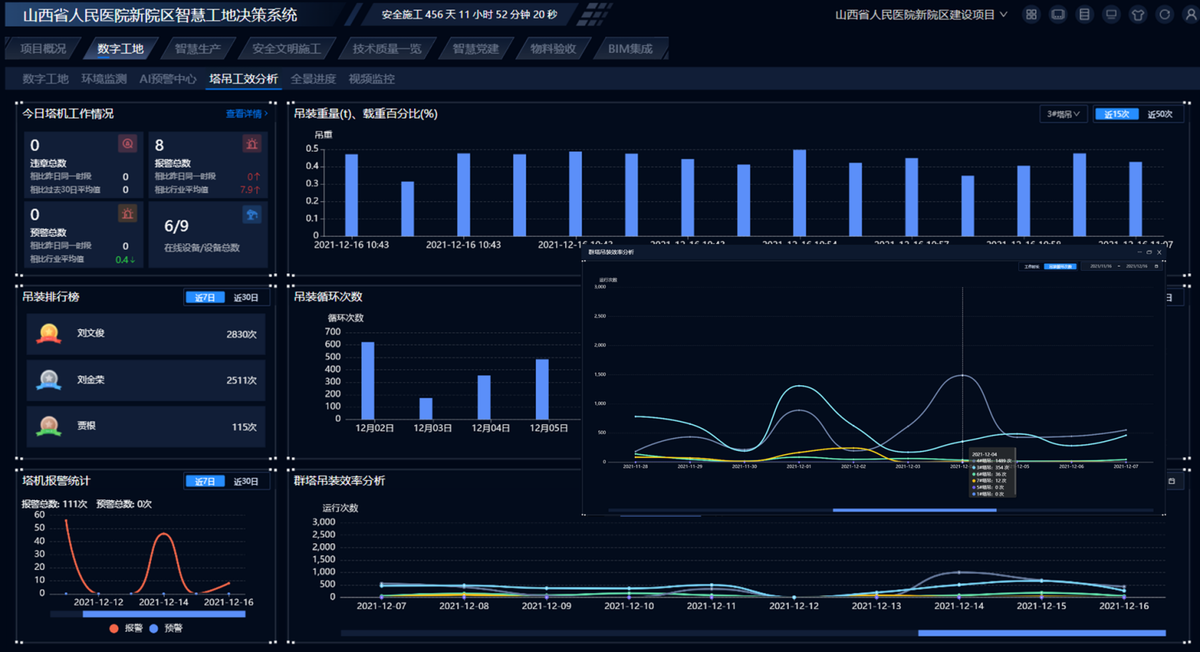Click the monitor display icon in header
Image resolution: width=1200 pixels, height=652 pixels.
tap(1112, 15)
